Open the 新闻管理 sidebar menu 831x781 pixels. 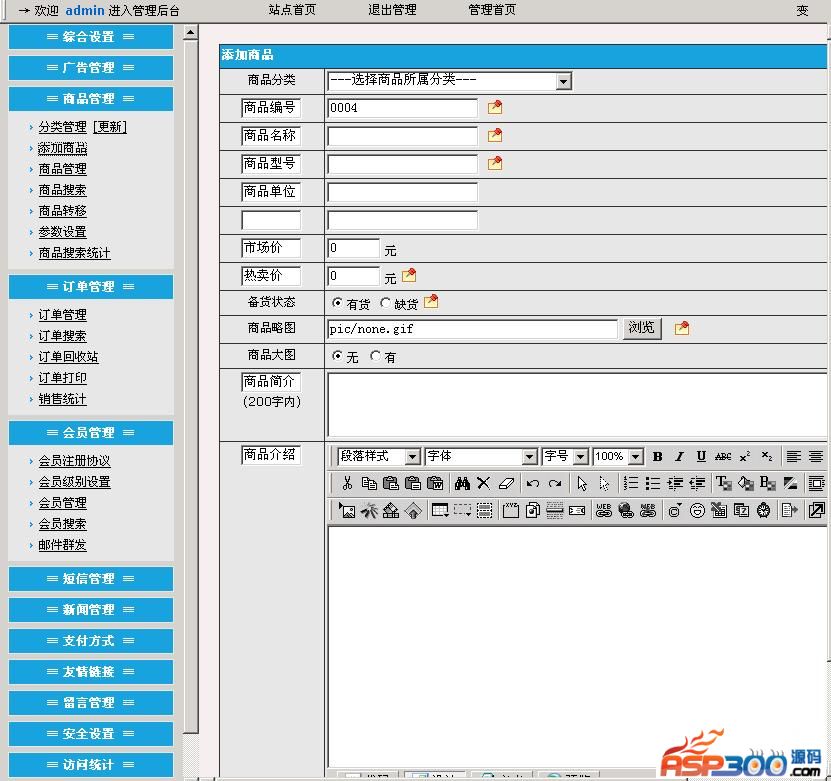[x=91, y=610]
